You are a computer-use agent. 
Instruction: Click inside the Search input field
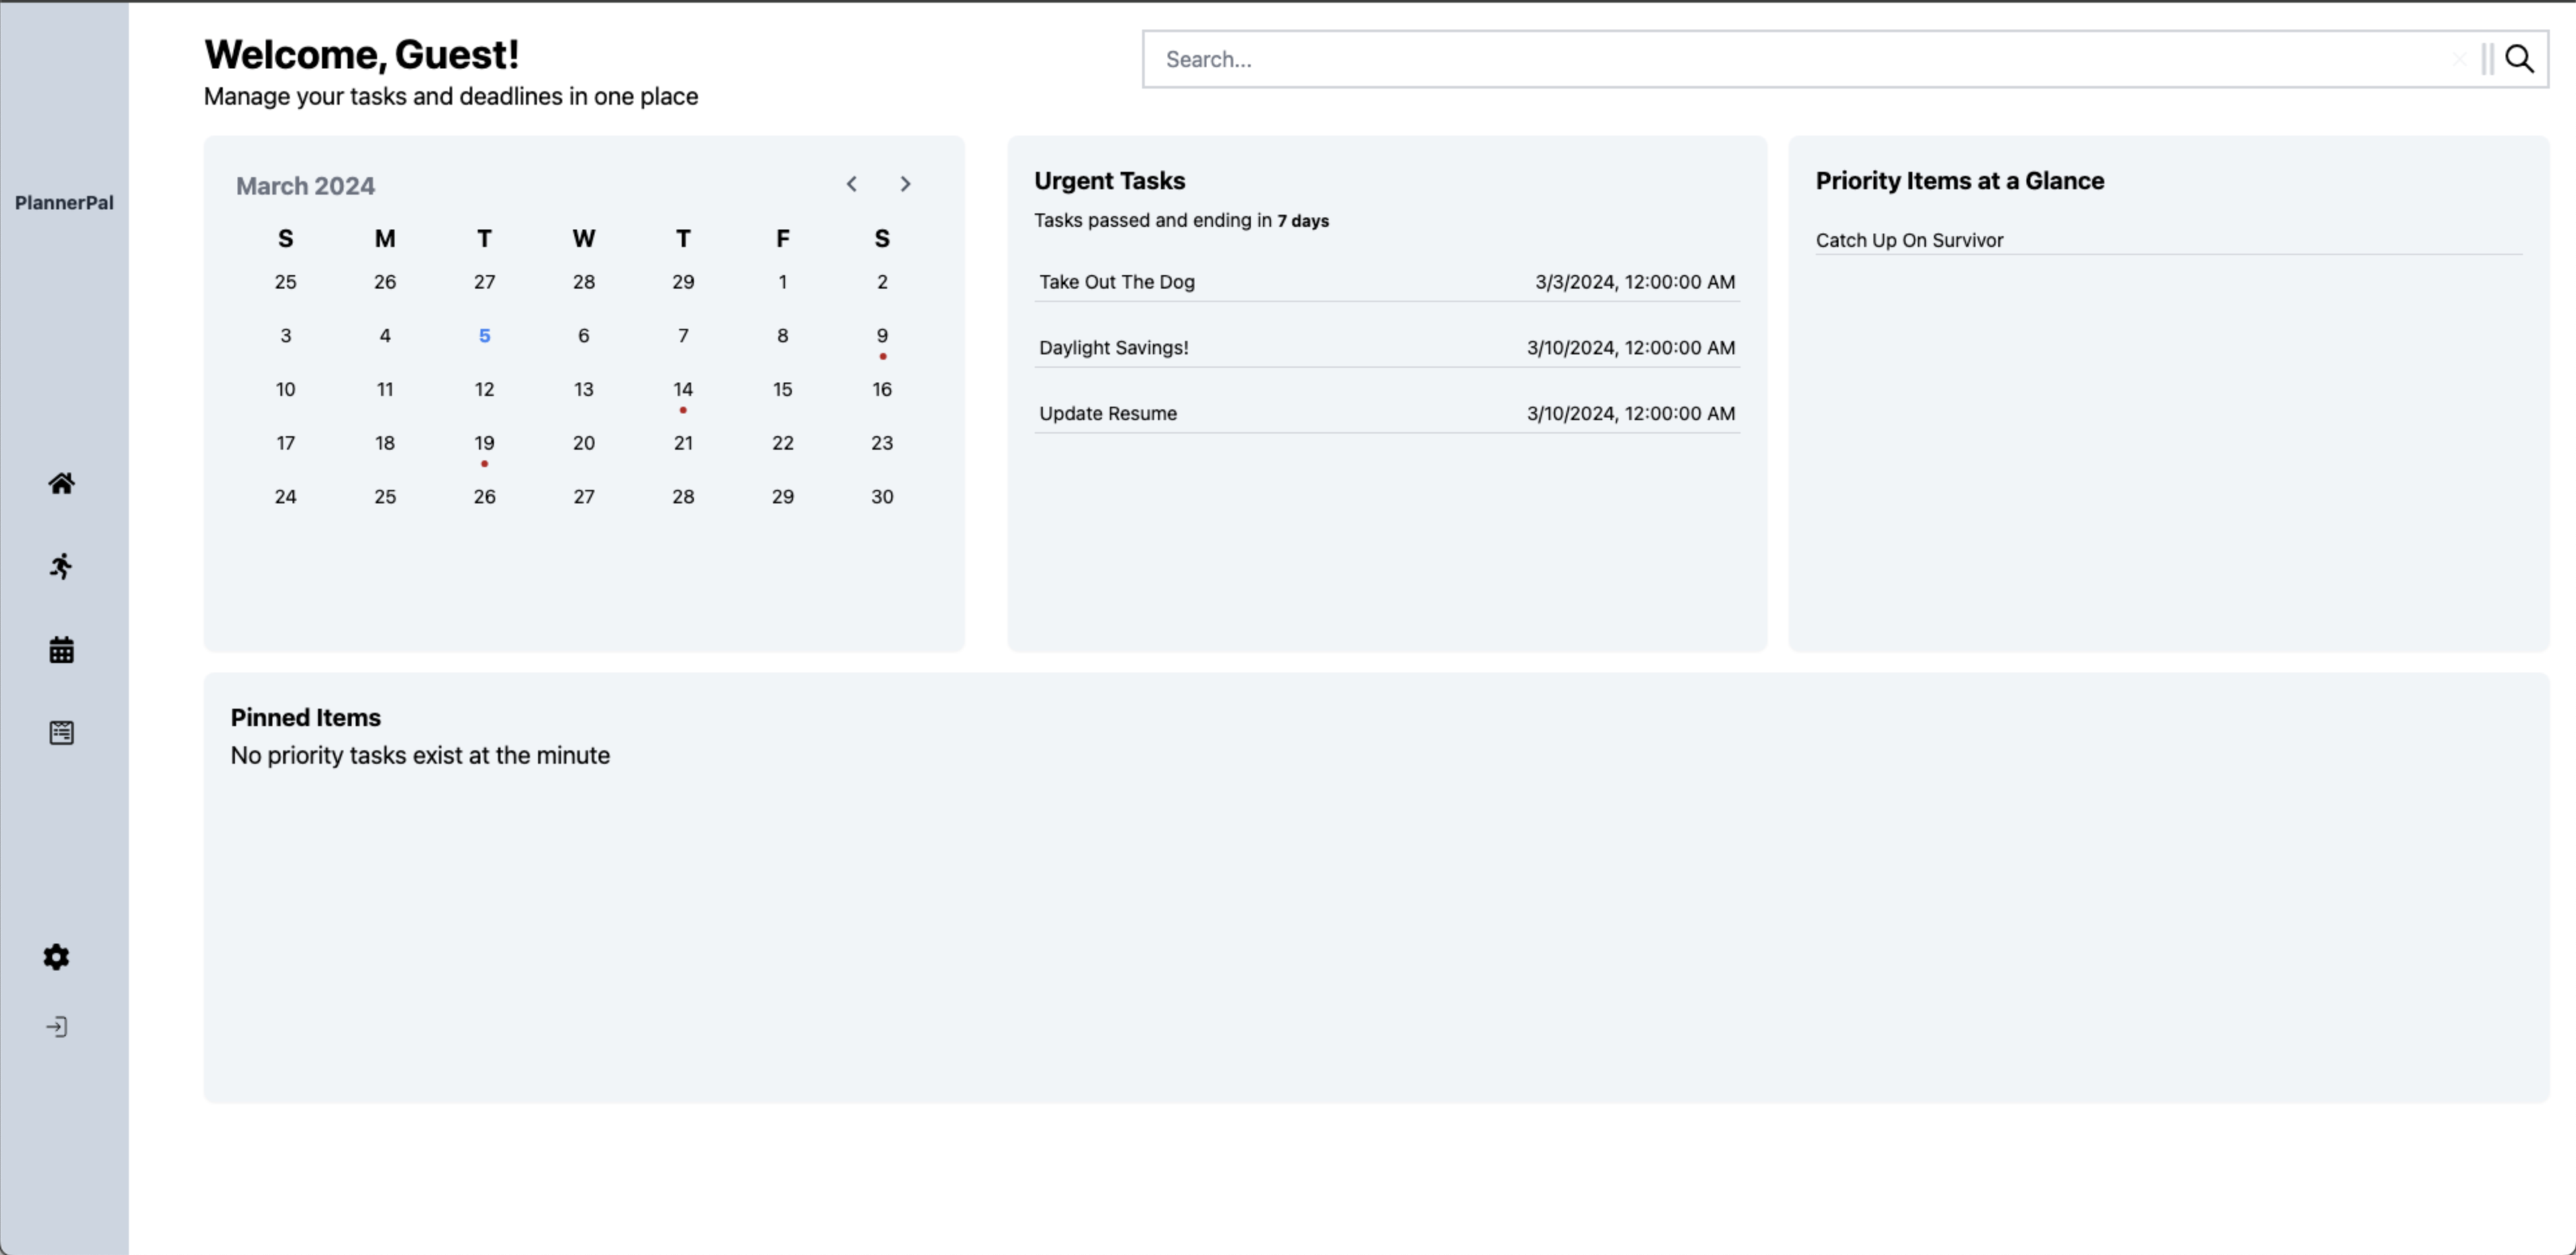click(x=1780, y=59)
